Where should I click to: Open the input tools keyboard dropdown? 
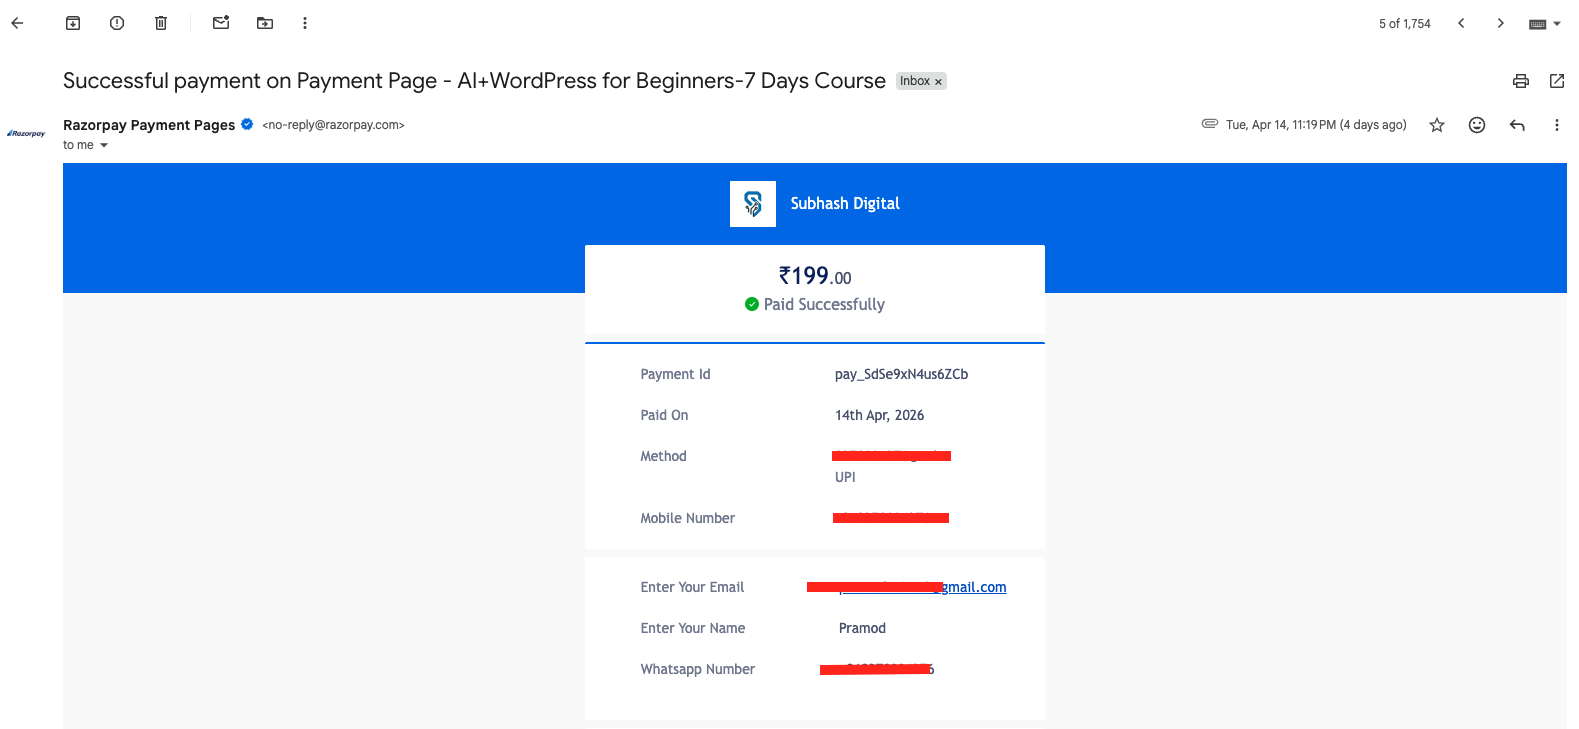pyautogui.click(x=1545, y=24)
